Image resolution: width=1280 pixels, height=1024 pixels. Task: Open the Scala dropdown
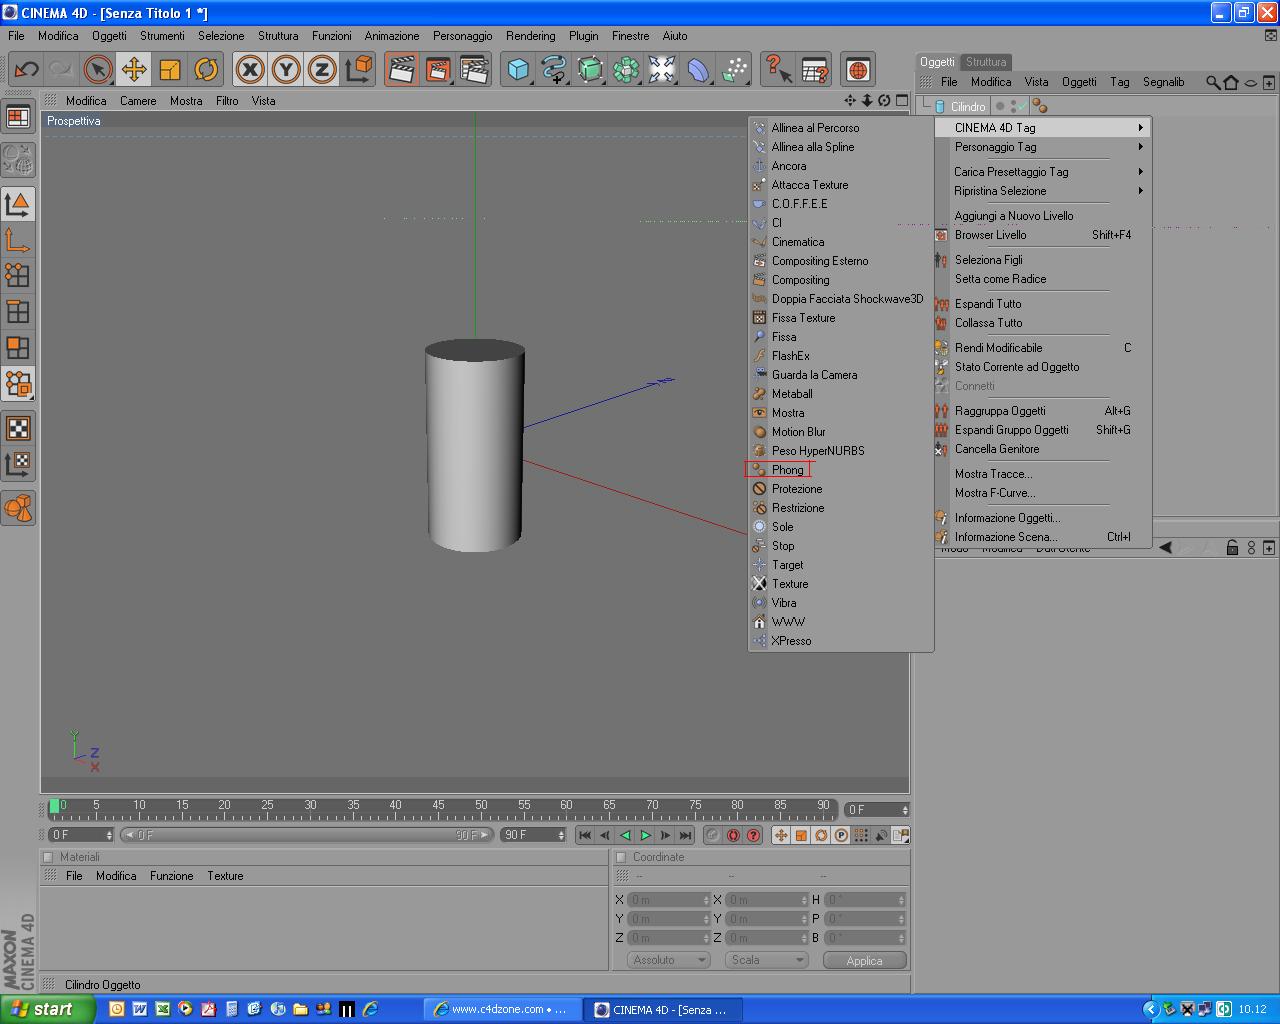(766, 960)
